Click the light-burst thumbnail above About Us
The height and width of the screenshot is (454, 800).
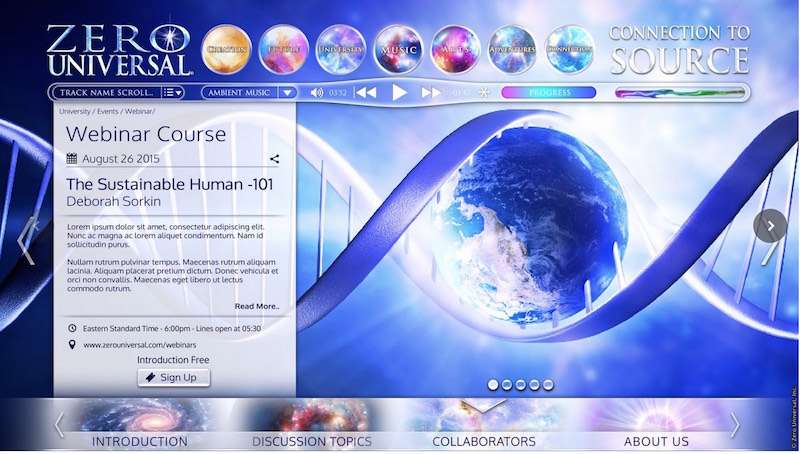(x=658, y=416)
